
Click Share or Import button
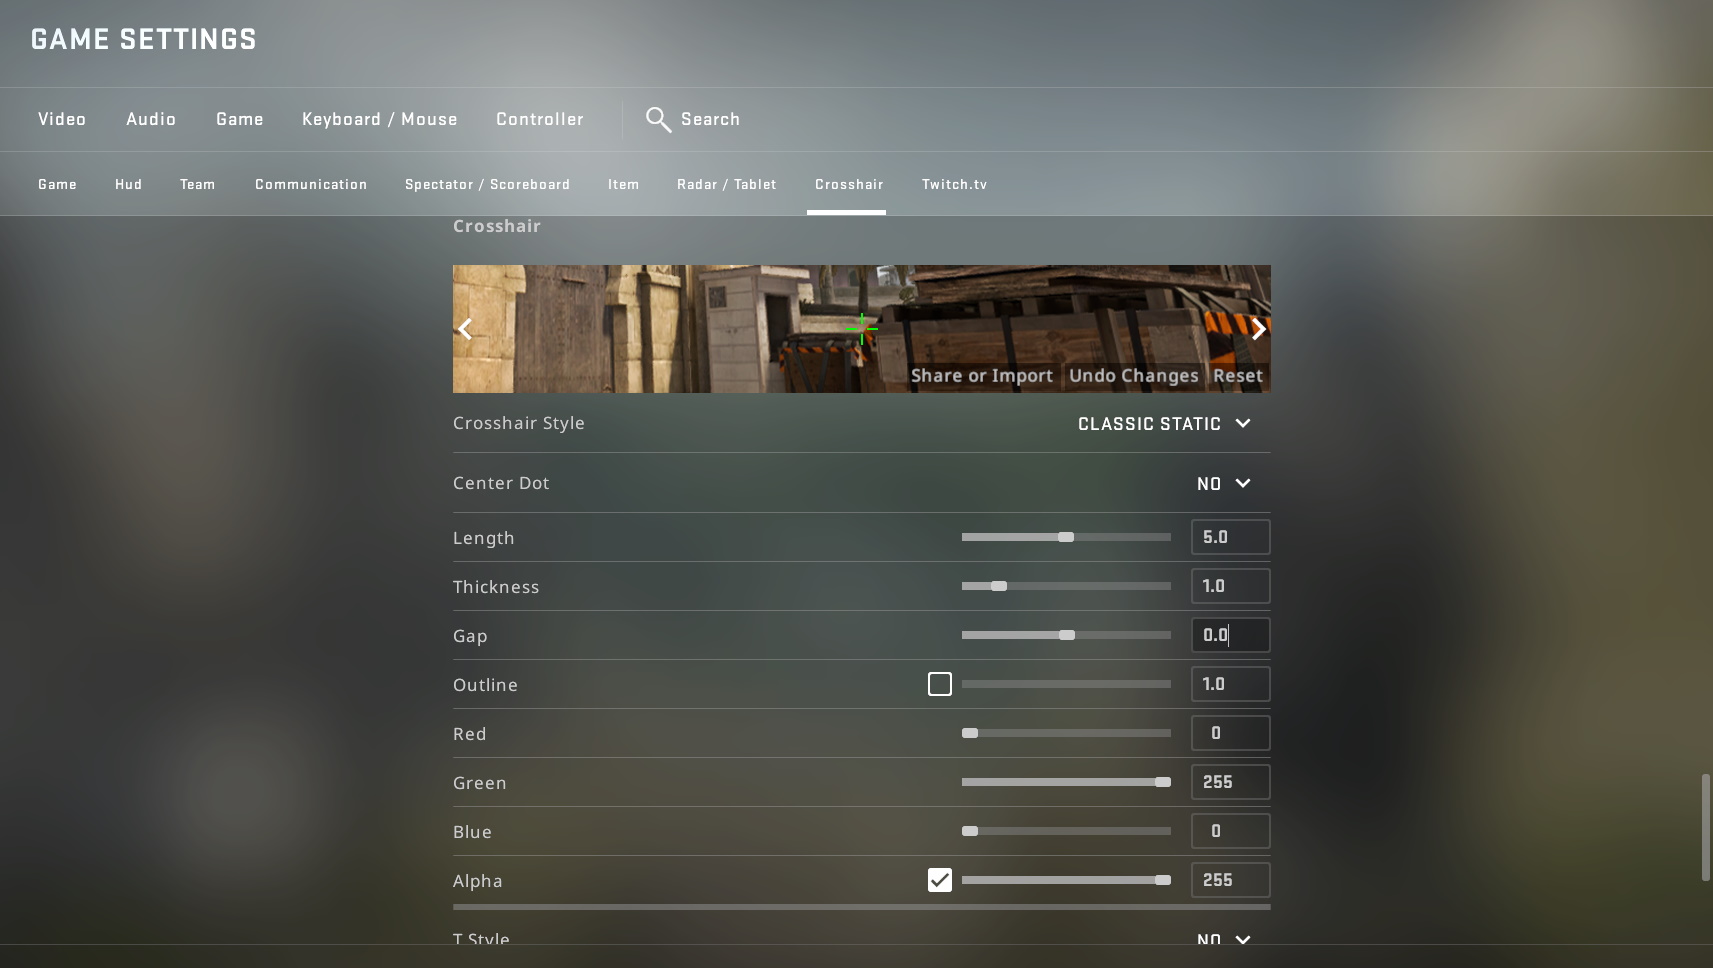pos(982,376)
